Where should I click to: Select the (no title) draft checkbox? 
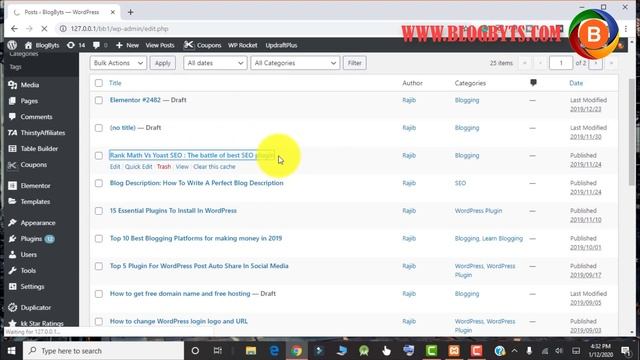99,128
